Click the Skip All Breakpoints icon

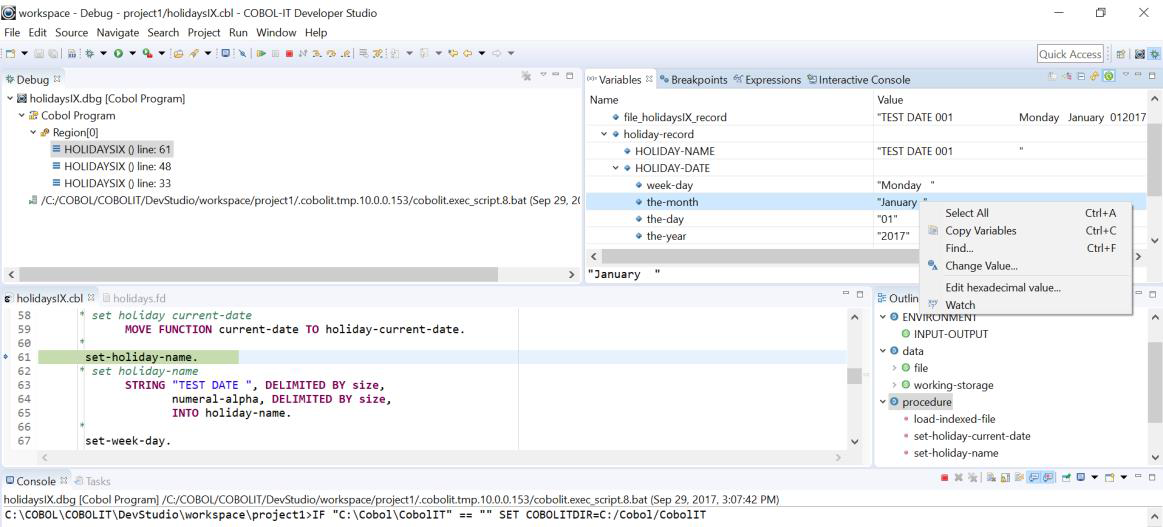pos(243,53)
